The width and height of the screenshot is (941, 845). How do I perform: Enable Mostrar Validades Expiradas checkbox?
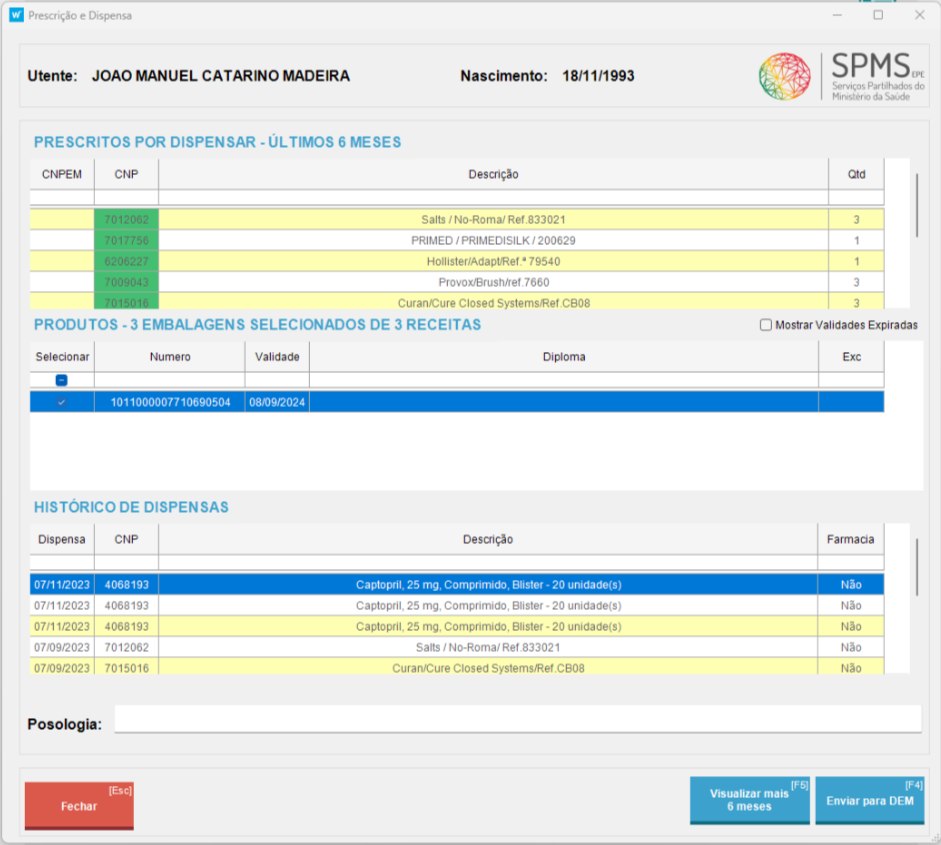point(766,325)
